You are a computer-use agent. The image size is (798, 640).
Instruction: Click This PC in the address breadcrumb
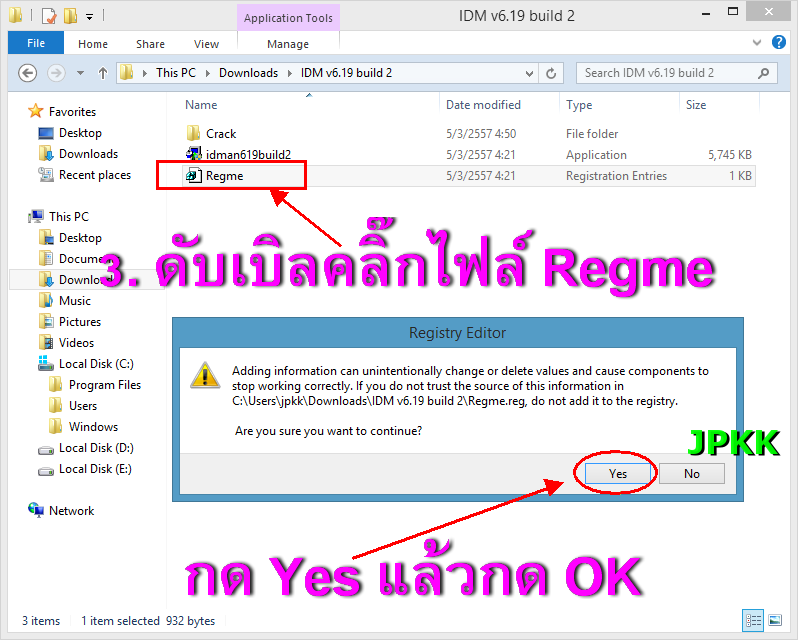pyautogui.click(x=176, y=73)
